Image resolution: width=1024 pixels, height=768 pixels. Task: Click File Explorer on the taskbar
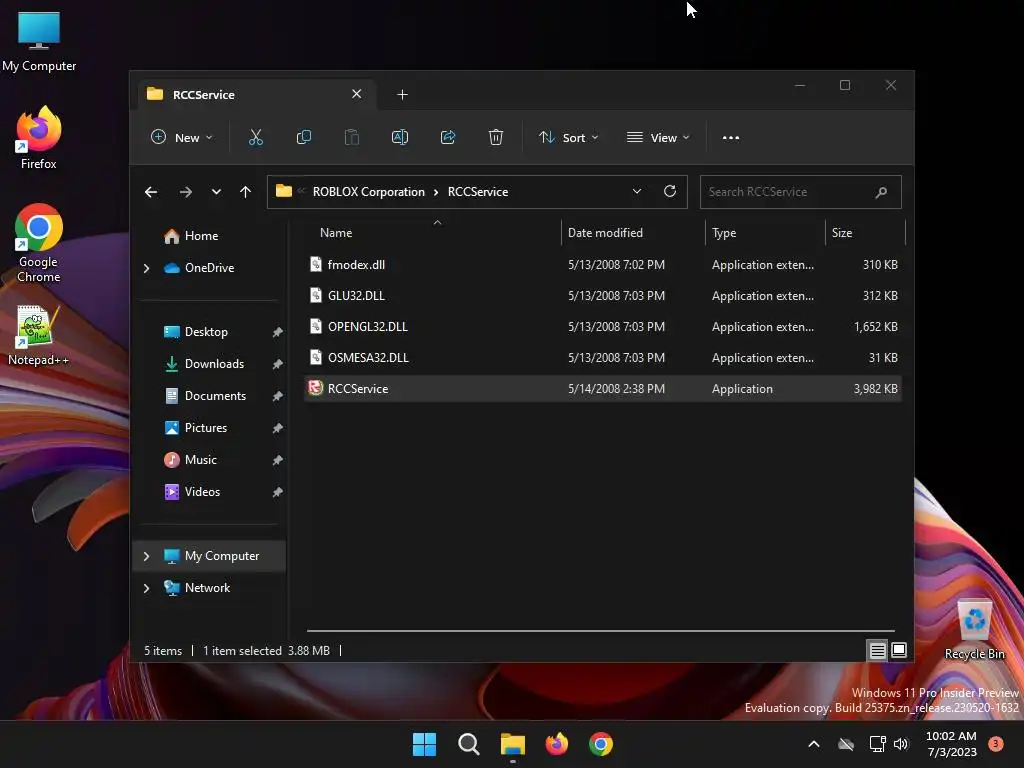[x=513, y=744]
